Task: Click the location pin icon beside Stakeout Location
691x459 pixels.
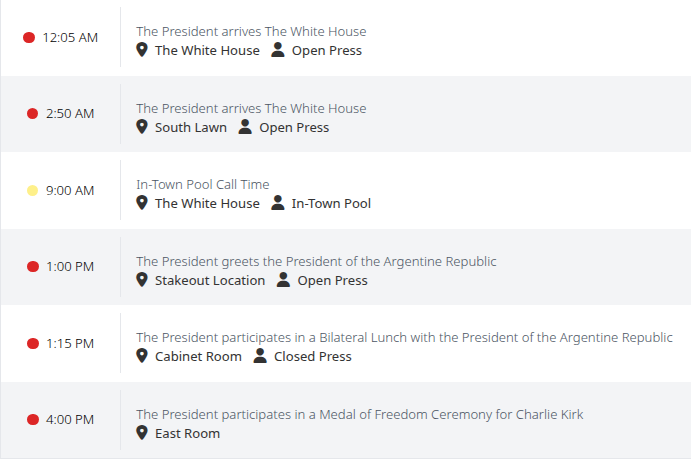Action: click(142, 280)
